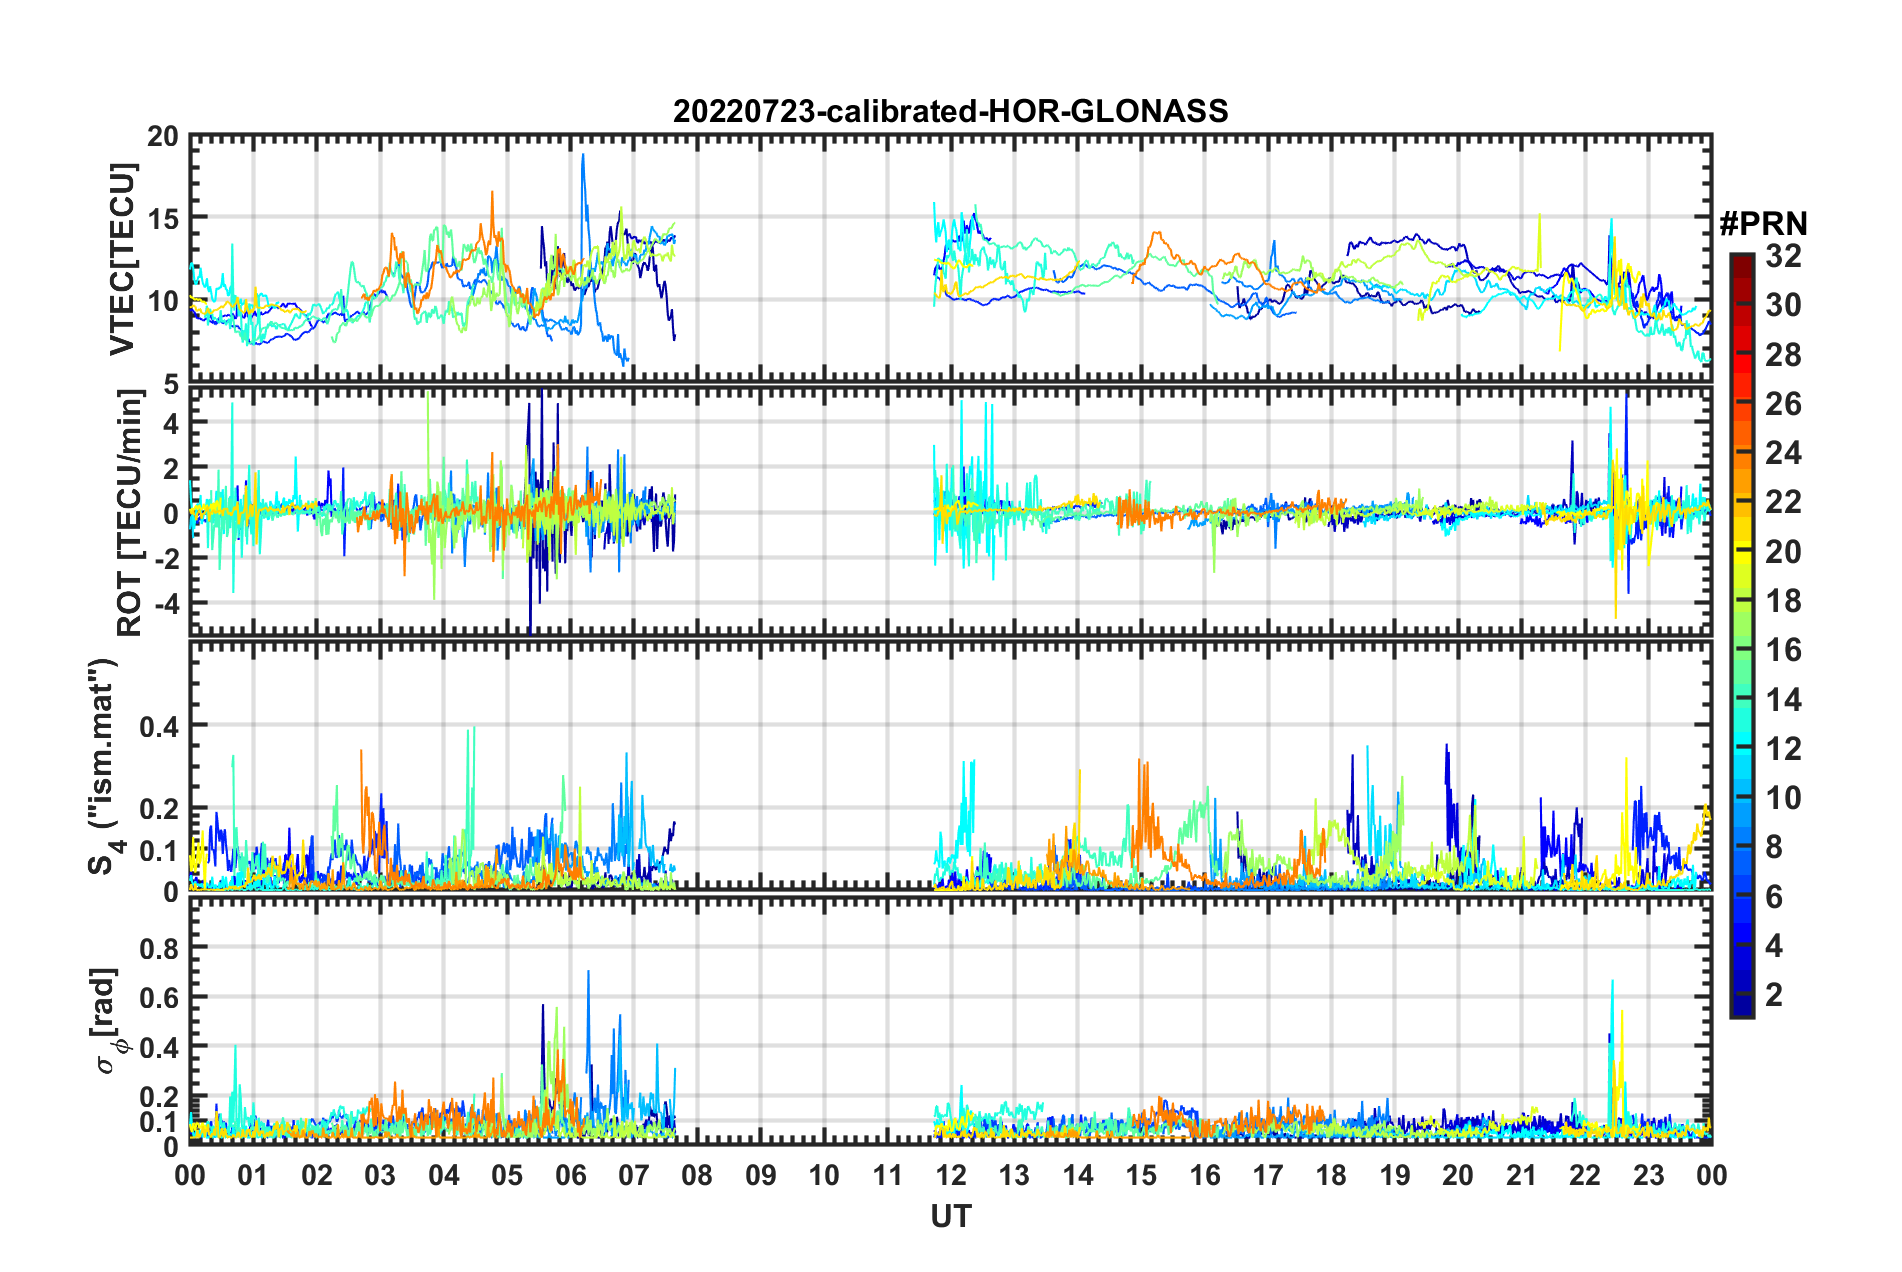Select colorbar tick label 28

point(1783,354)
